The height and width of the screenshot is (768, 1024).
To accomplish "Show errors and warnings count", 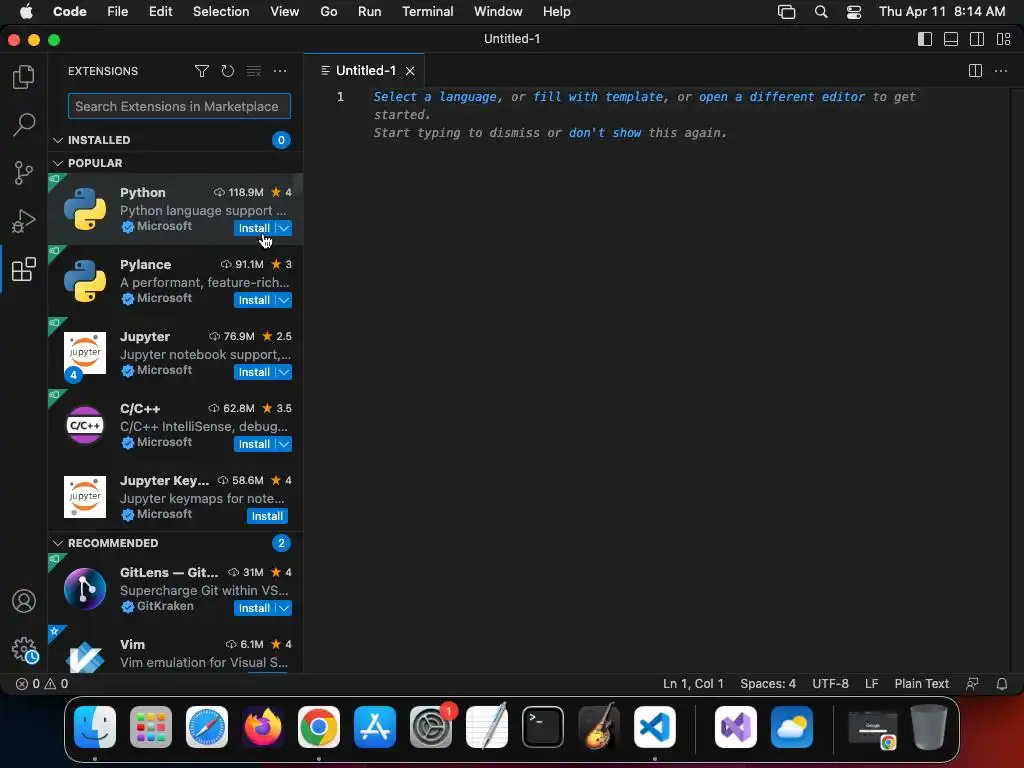I will coord(42,684).
